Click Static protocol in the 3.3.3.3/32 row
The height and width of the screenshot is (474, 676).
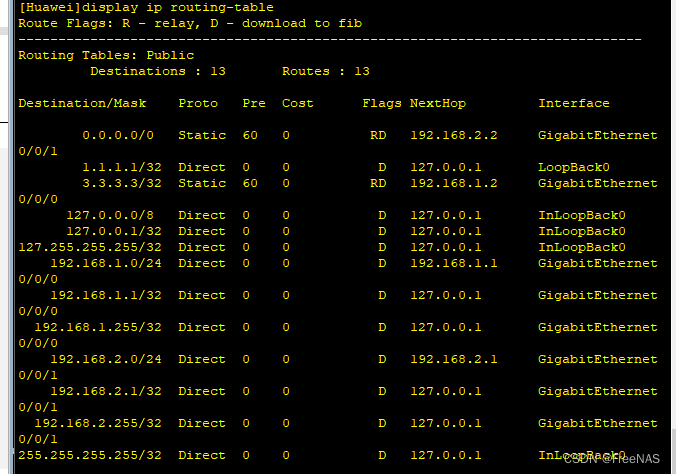click(202, 183)
